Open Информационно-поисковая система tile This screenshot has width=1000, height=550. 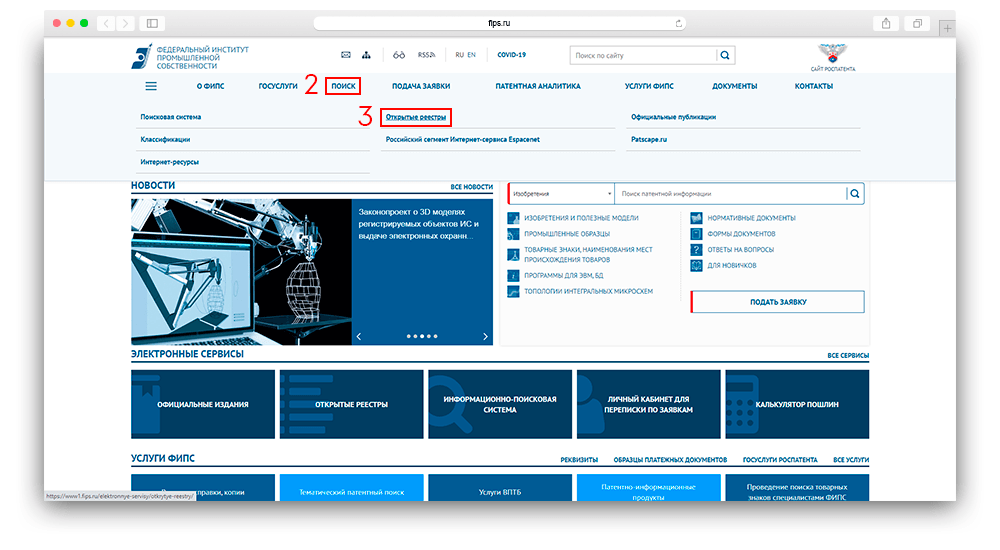click(x=500, y=404)
